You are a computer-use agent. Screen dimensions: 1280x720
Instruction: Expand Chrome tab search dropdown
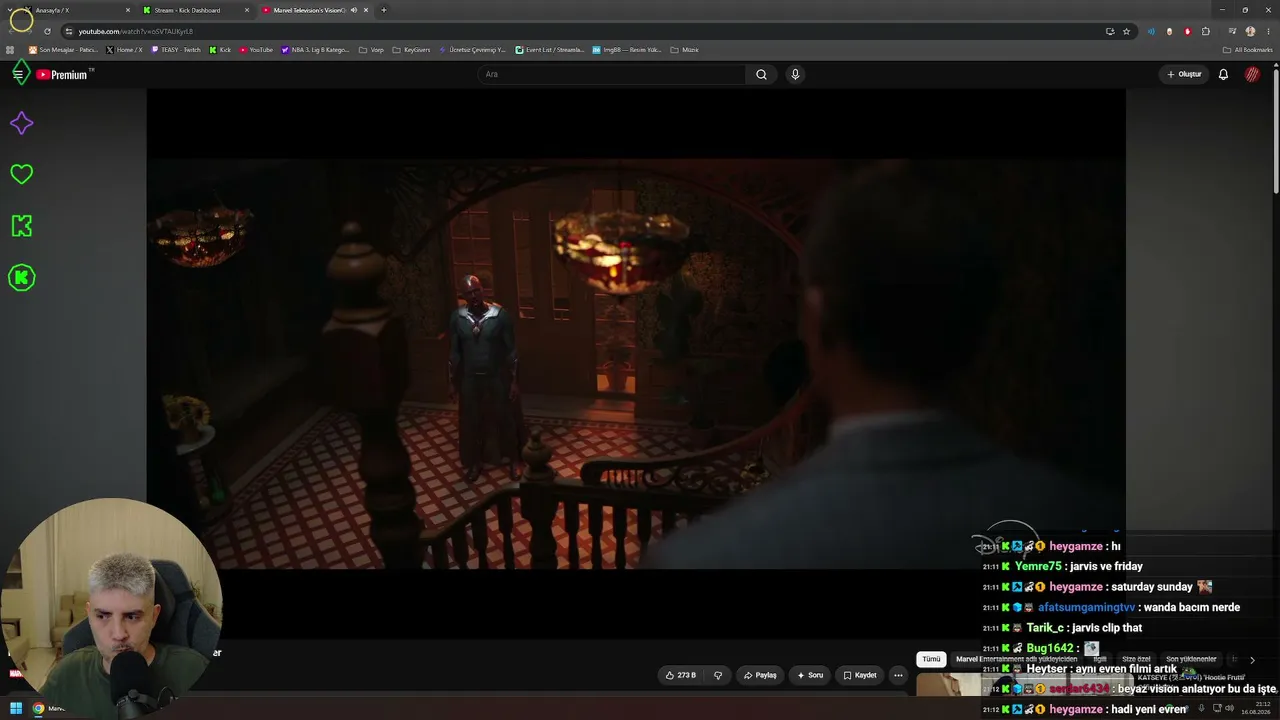pos(10,10)
